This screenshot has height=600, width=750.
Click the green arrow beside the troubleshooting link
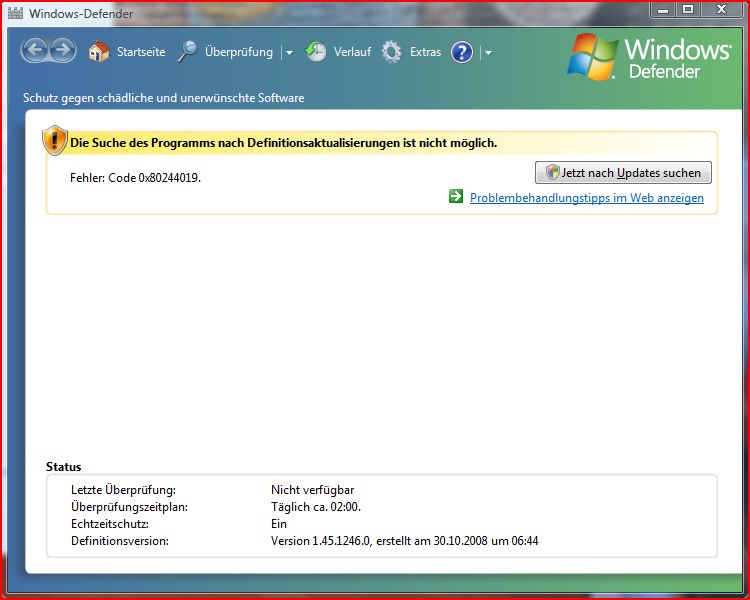coord(456,196)
